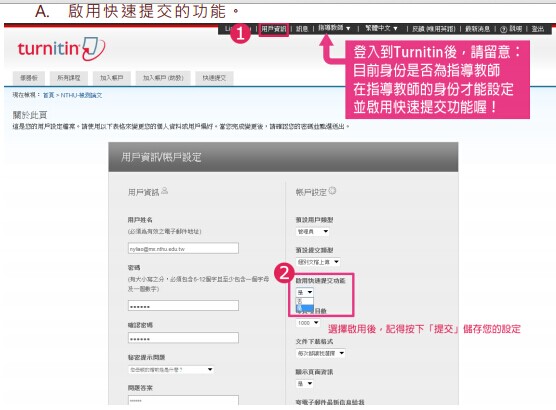Screen dimensions: 556x410
Task: Open the 用戶資訊 link in top bar
Action: 273,29
